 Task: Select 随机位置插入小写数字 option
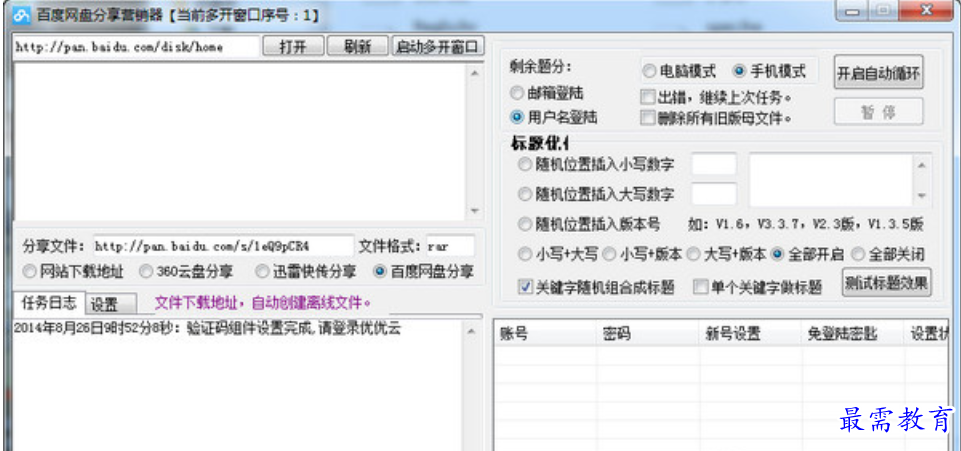(x=596, y=164)
